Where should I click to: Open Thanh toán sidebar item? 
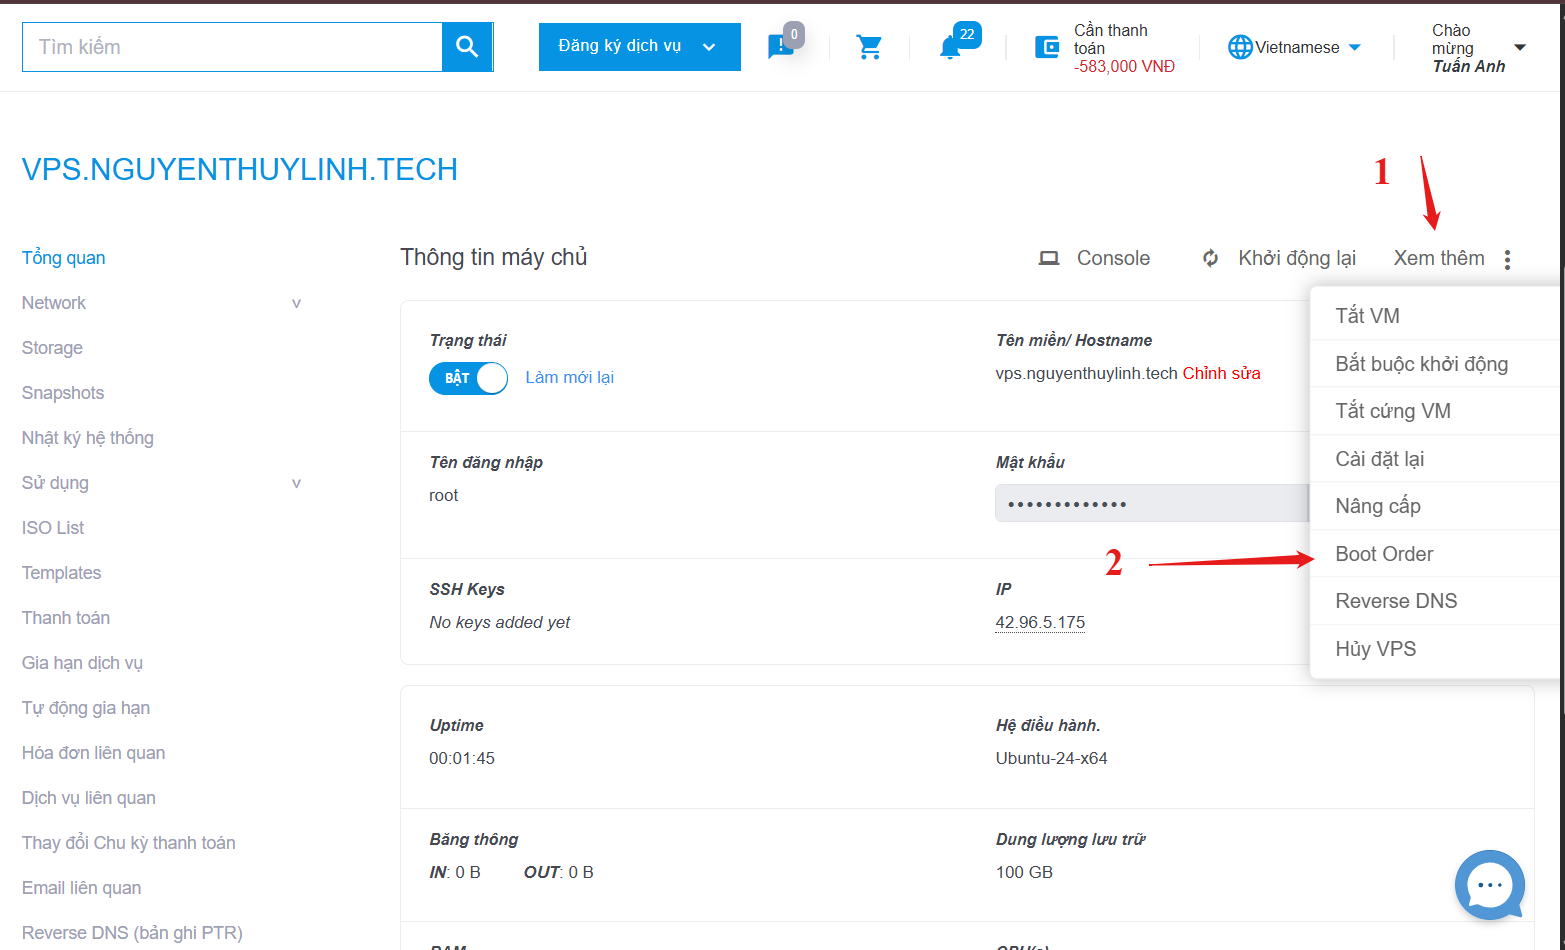point(66,618)
